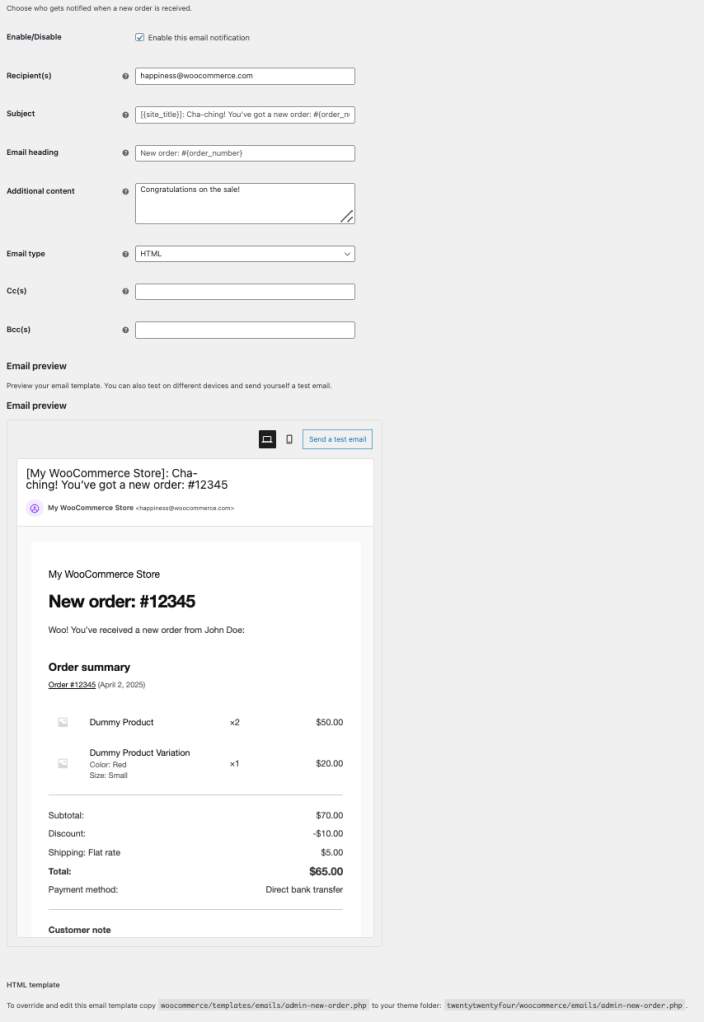Click Send a test email button
704x1022 pixels.
coord(337,439)
